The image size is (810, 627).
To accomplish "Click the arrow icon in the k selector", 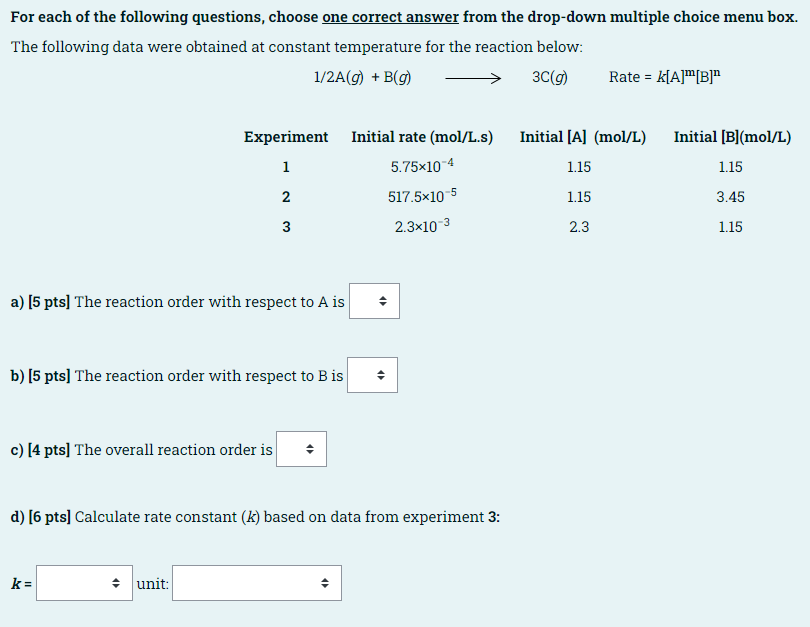I will pos(116,583).
